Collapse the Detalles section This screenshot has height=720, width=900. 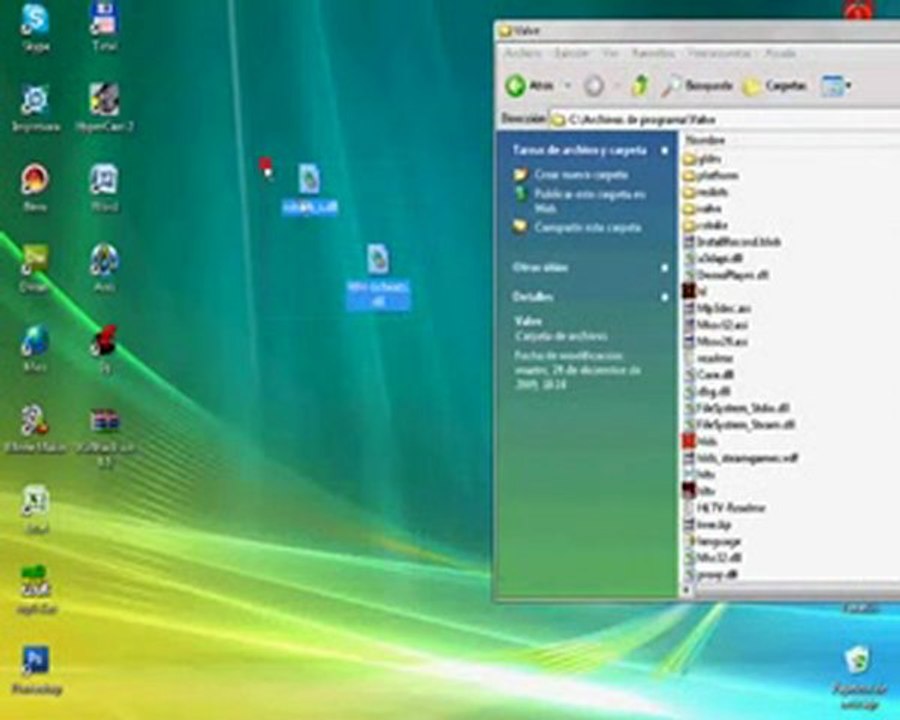(664, 297)
